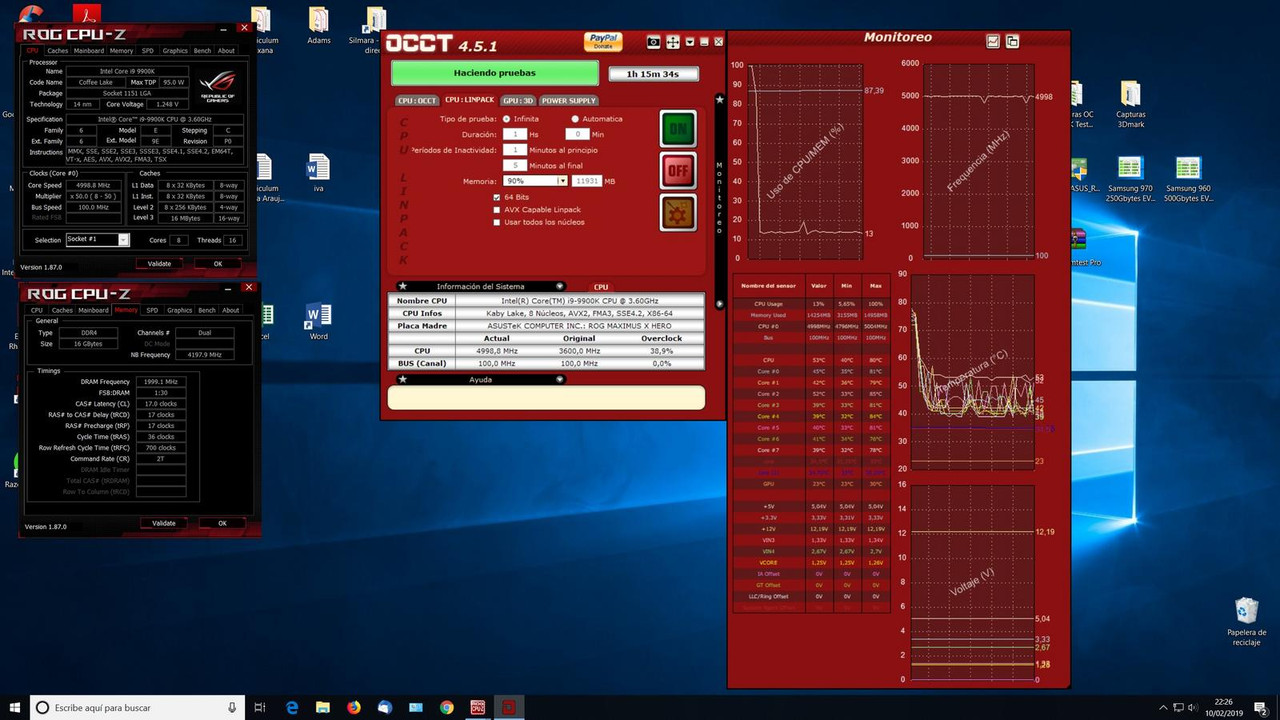Open OCCT settings gear icon

(x=678, y=212)
